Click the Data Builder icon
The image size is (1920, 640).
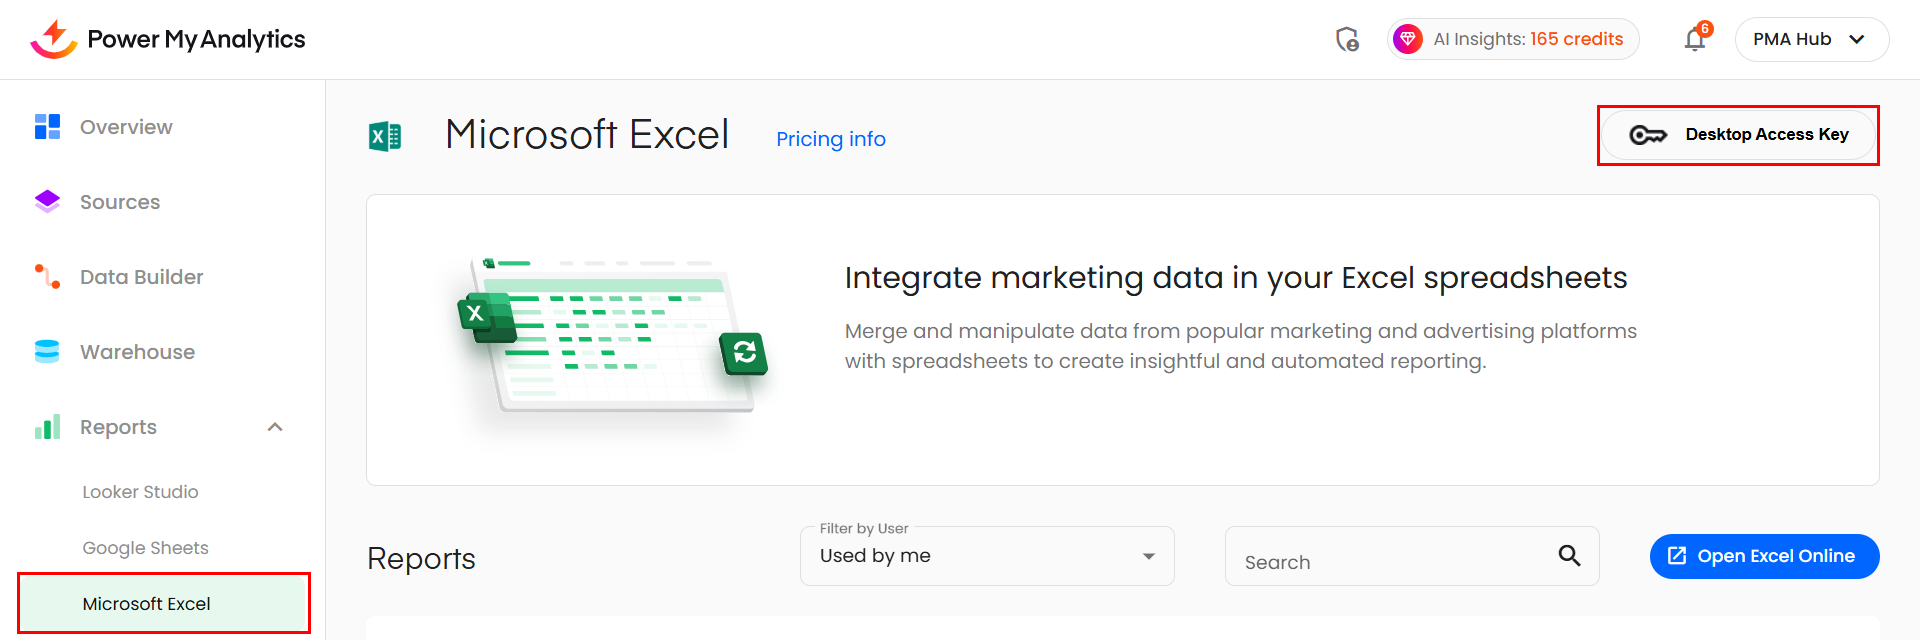(x=47, y=277)
